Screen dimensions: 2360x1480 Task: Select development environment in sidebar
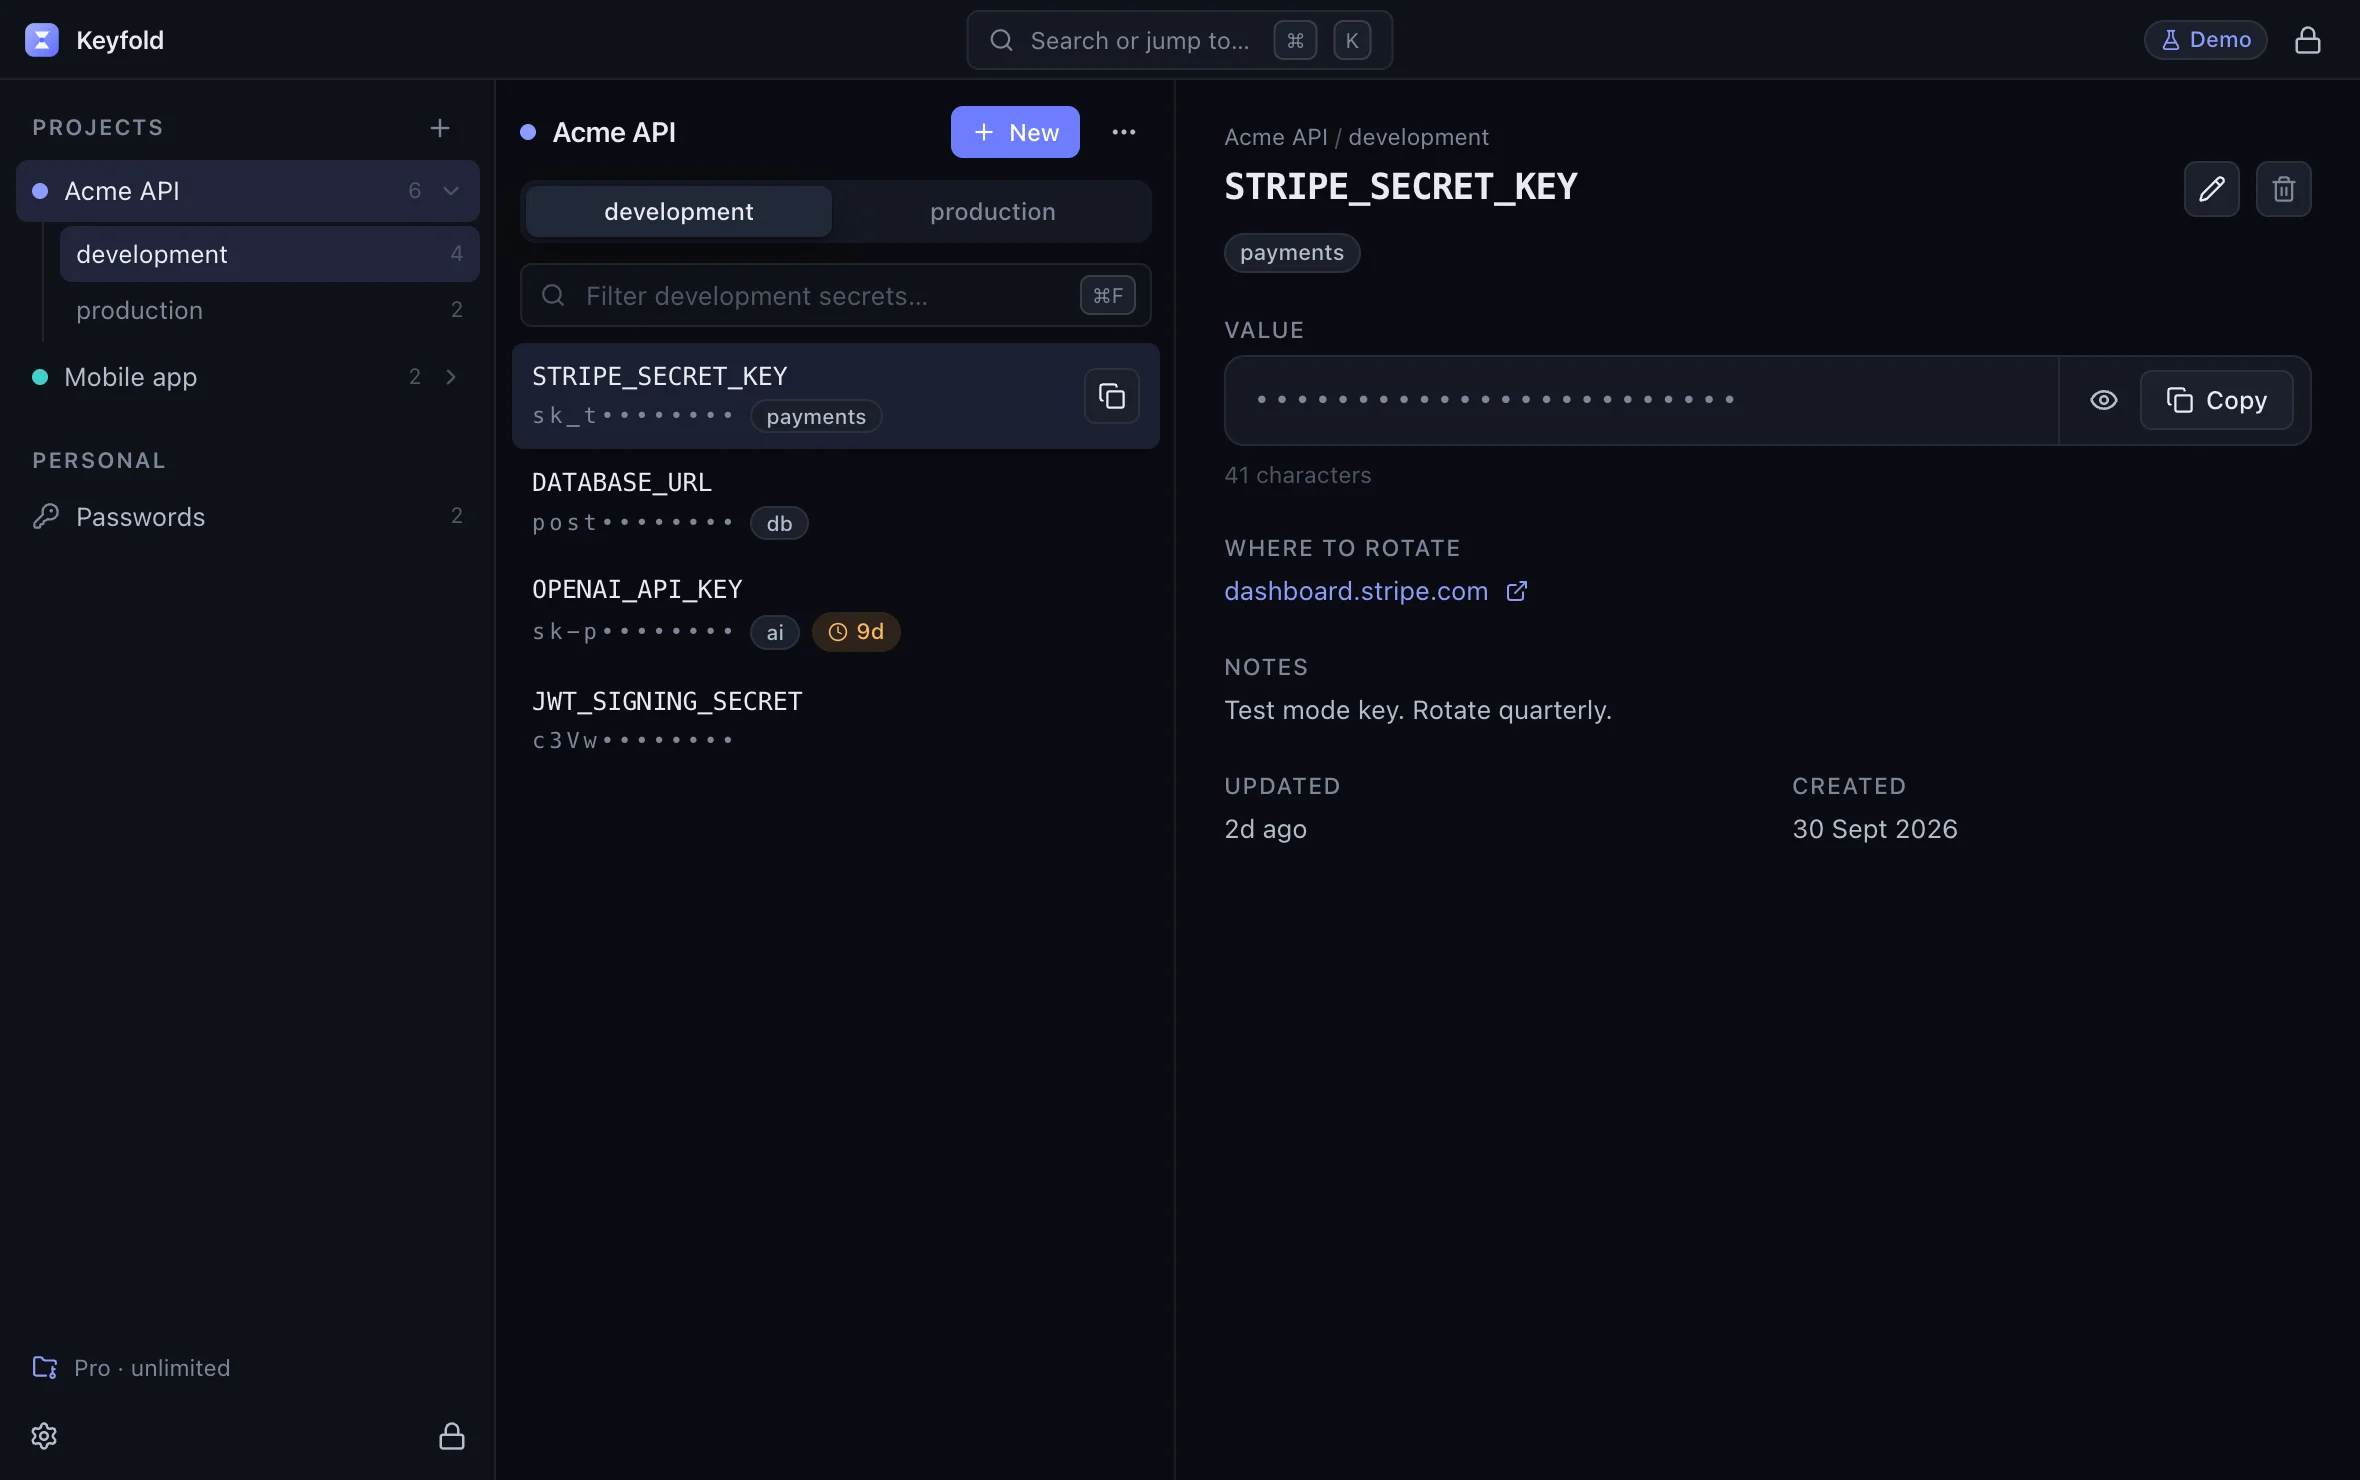[269, 254]
